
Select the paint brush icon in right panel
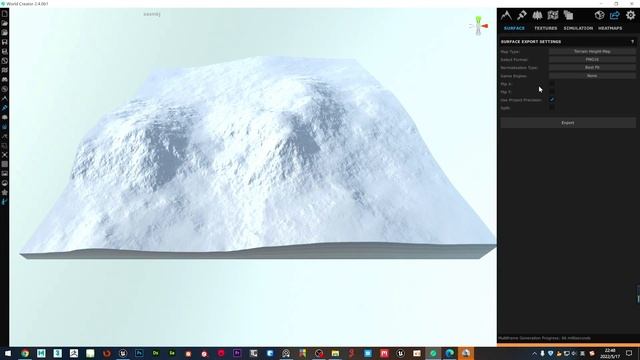(522, 16)
